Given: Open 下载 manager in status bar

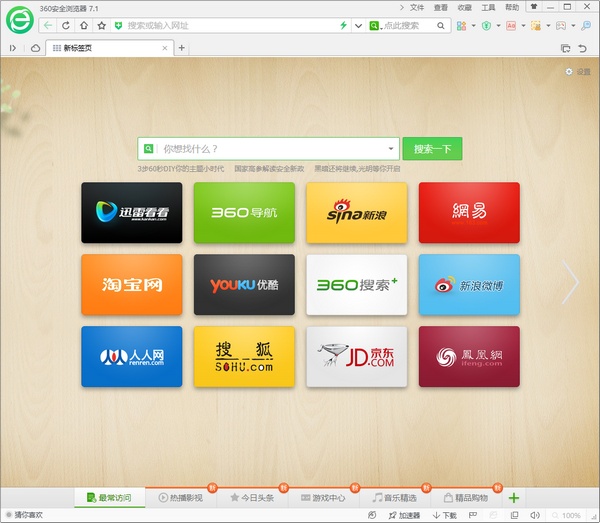Looking at the screenshot, I should pos(445,515).
